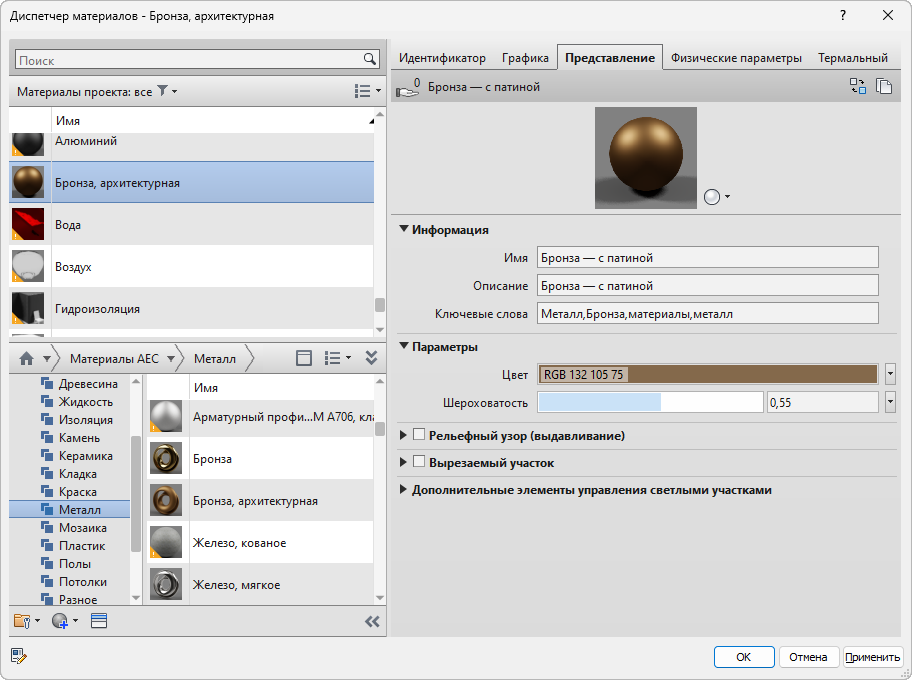The image size is (912, 680).
Task: Select the Представление tab
Action: pos(610,58)
